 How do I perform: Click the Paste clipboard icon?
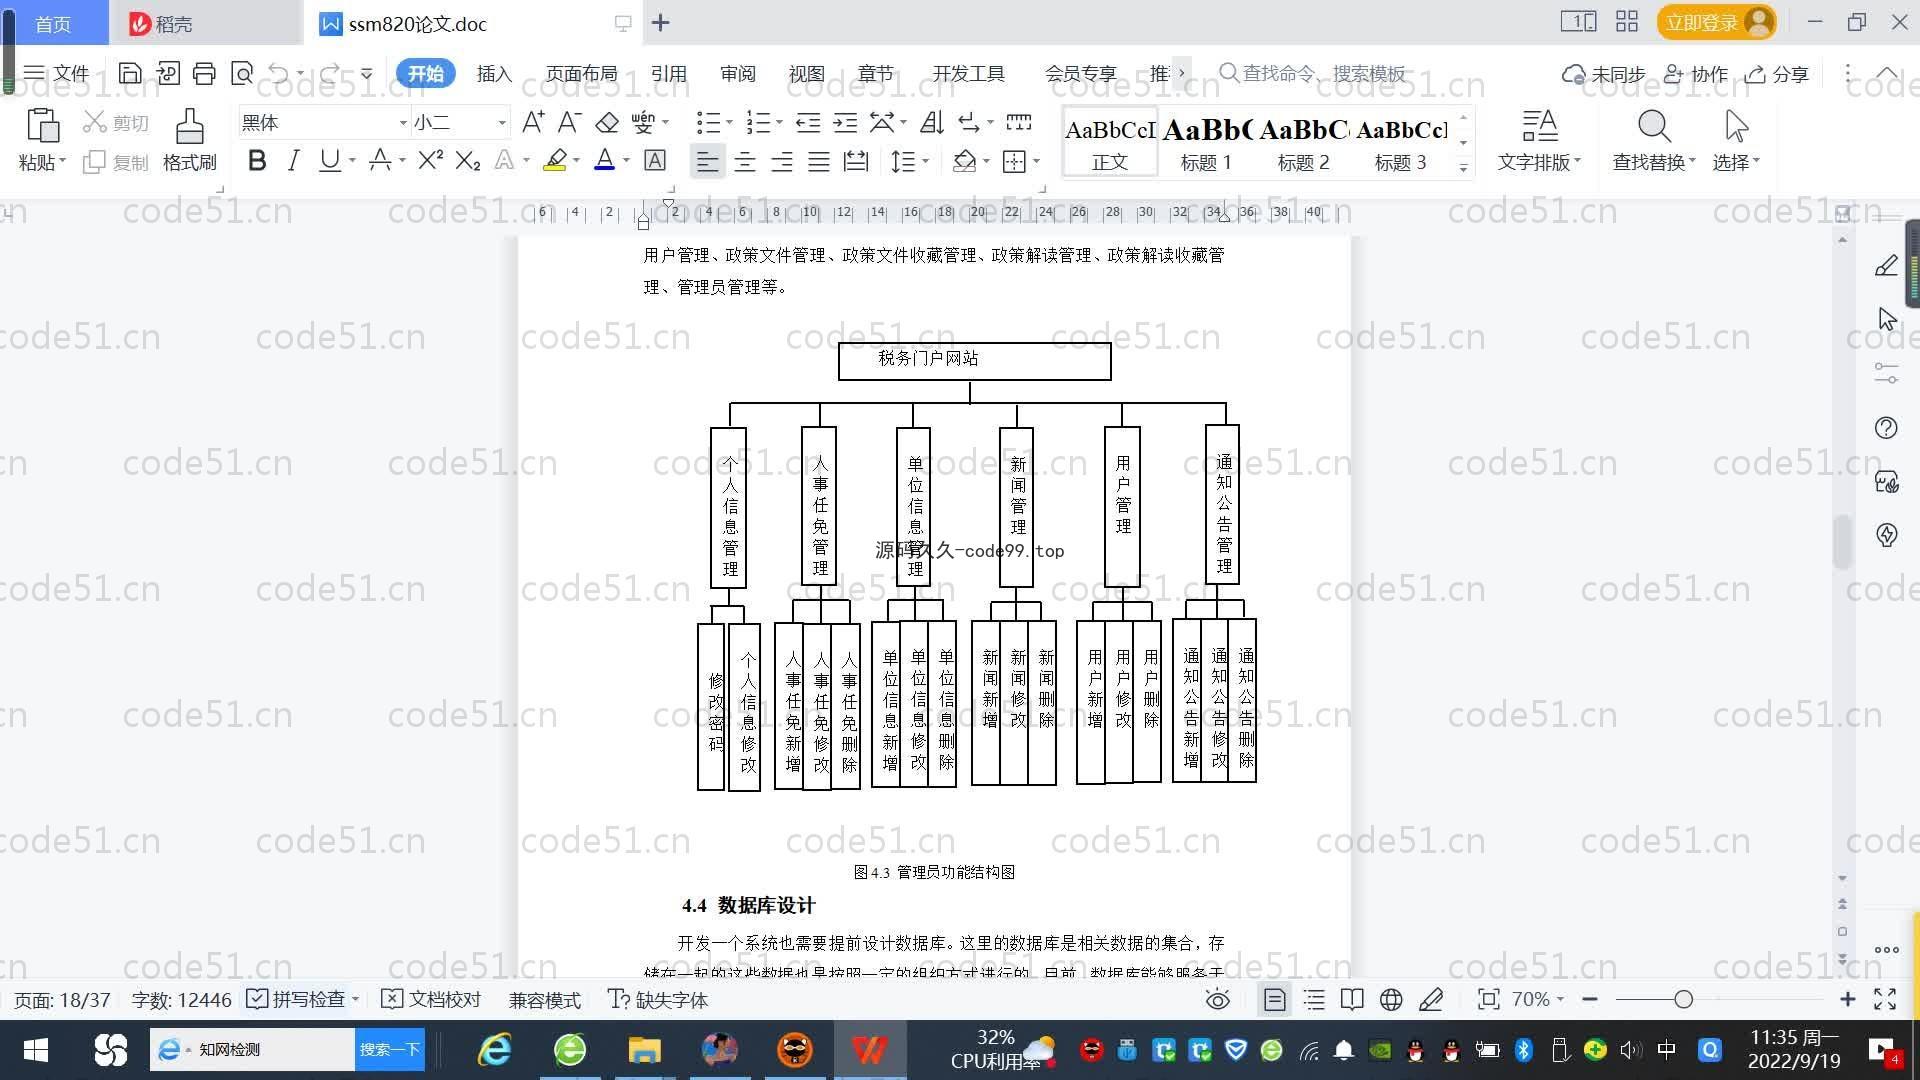(x=41, y=126)
